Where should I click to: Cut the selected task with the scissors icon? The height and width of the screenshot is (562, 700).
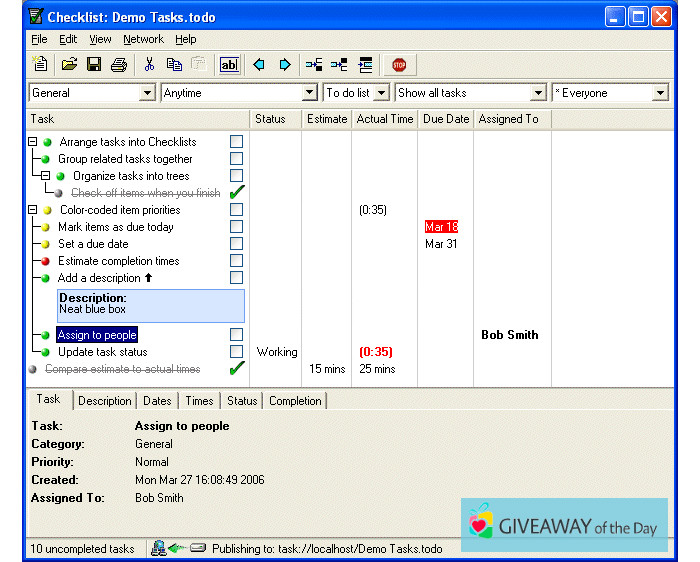[x=149, y=65]
